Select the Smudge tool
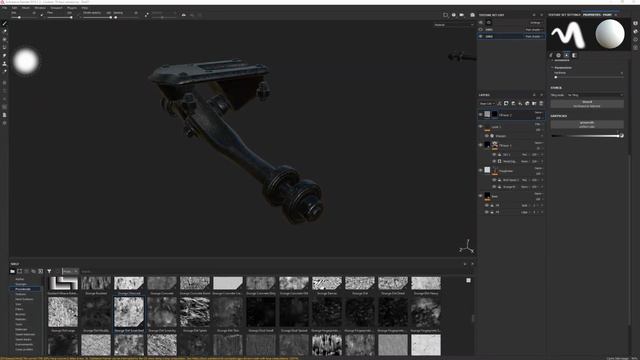The image size is (640, 360). tap(4, 56)
